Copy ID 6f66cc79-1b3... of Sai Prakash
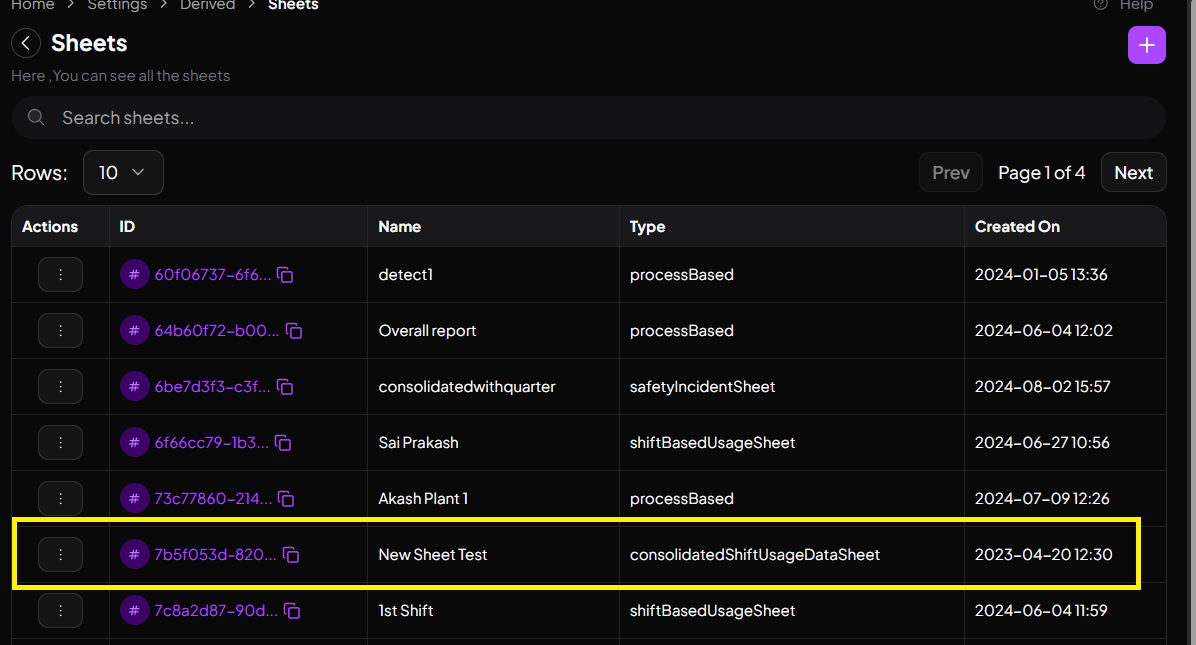Screen dimensions: 1196x645 coord(283,443)
